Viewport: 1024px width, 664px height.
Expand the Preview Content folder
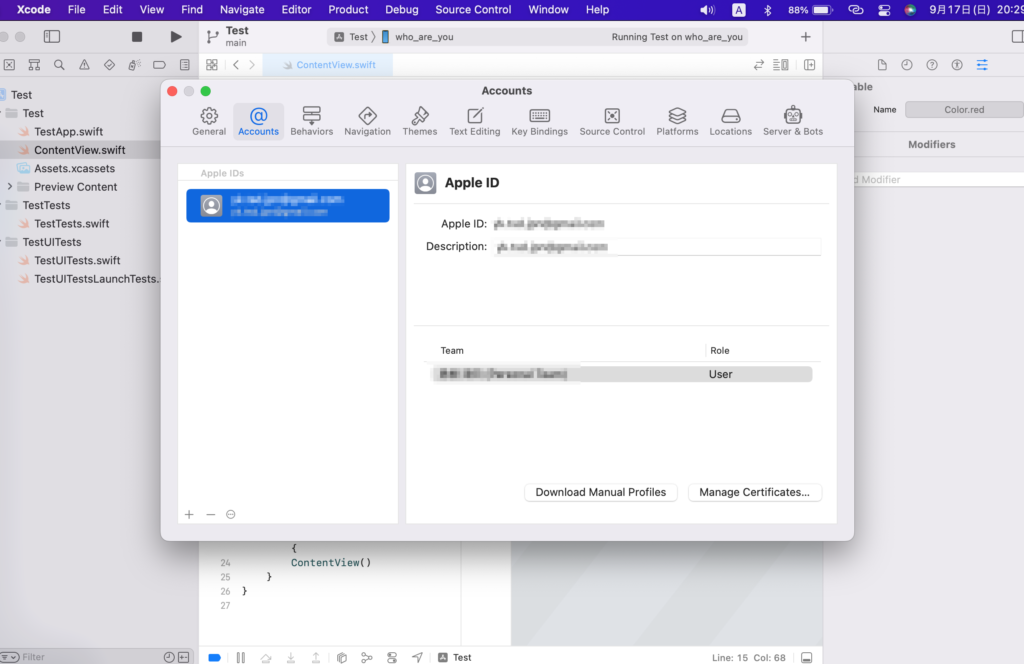click(10, 187)
